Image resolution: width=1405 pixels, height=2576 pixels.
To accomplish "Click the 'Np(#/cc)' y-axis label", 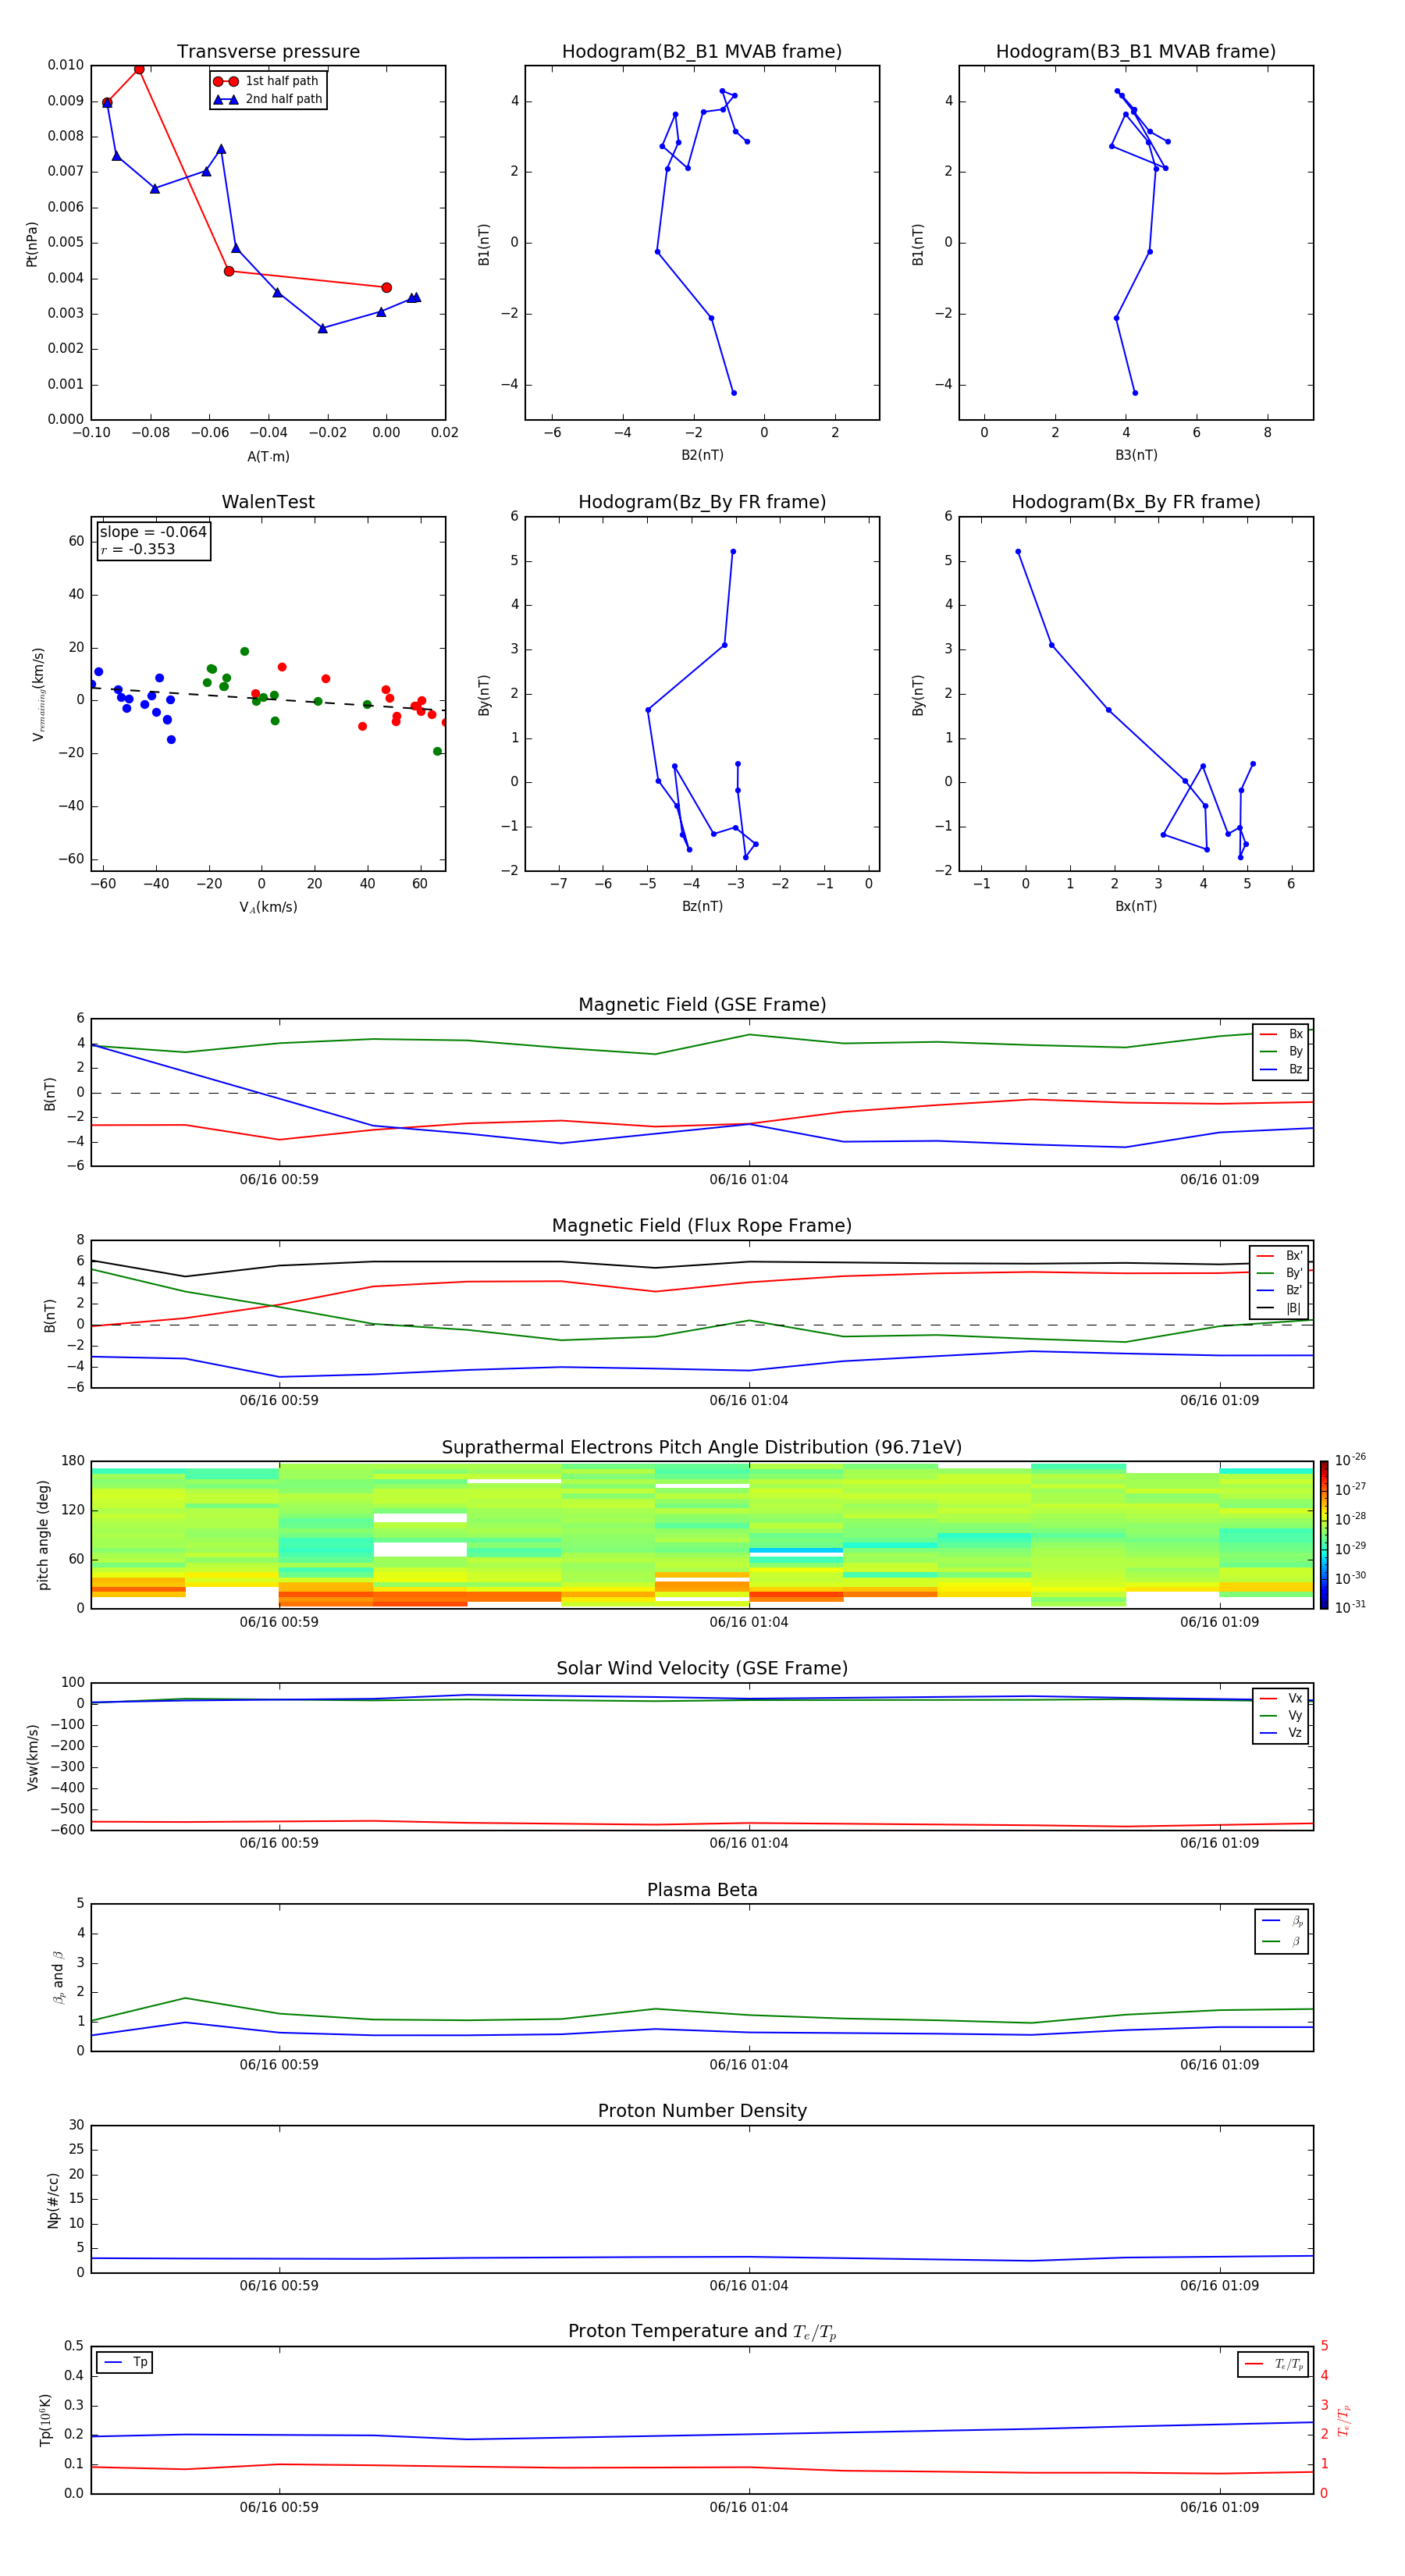I will [53, 2200].
